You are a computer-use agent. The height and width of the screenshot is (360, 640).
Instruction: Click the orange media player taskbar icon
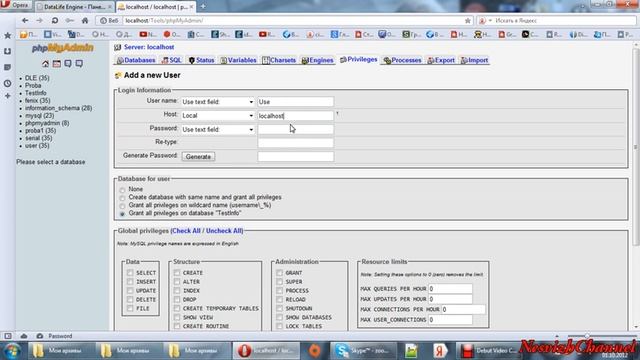[314, 351]
